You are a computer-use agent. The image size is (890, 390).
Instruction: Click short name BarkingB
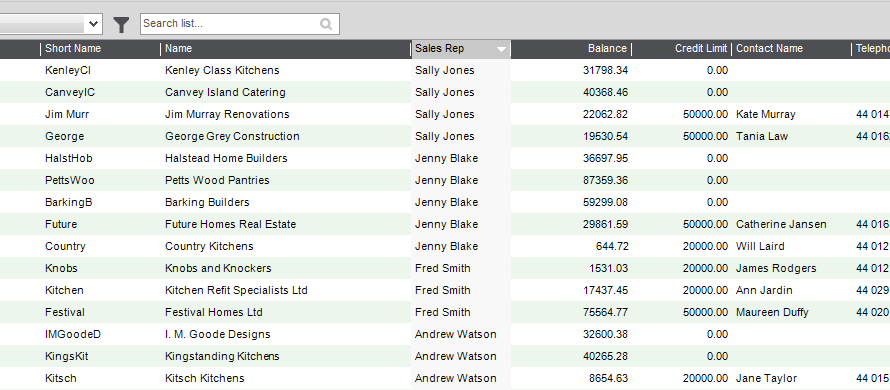[x=69, y=202]
